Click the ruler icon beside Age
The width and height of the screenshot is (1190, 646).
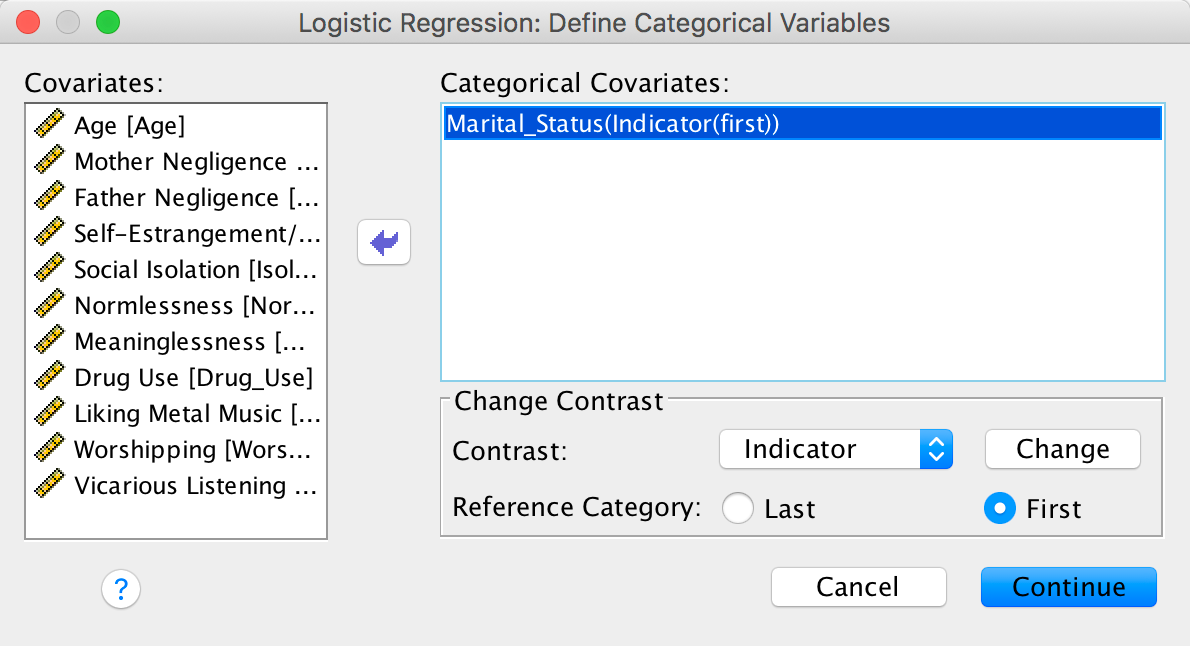click(48, 125)
